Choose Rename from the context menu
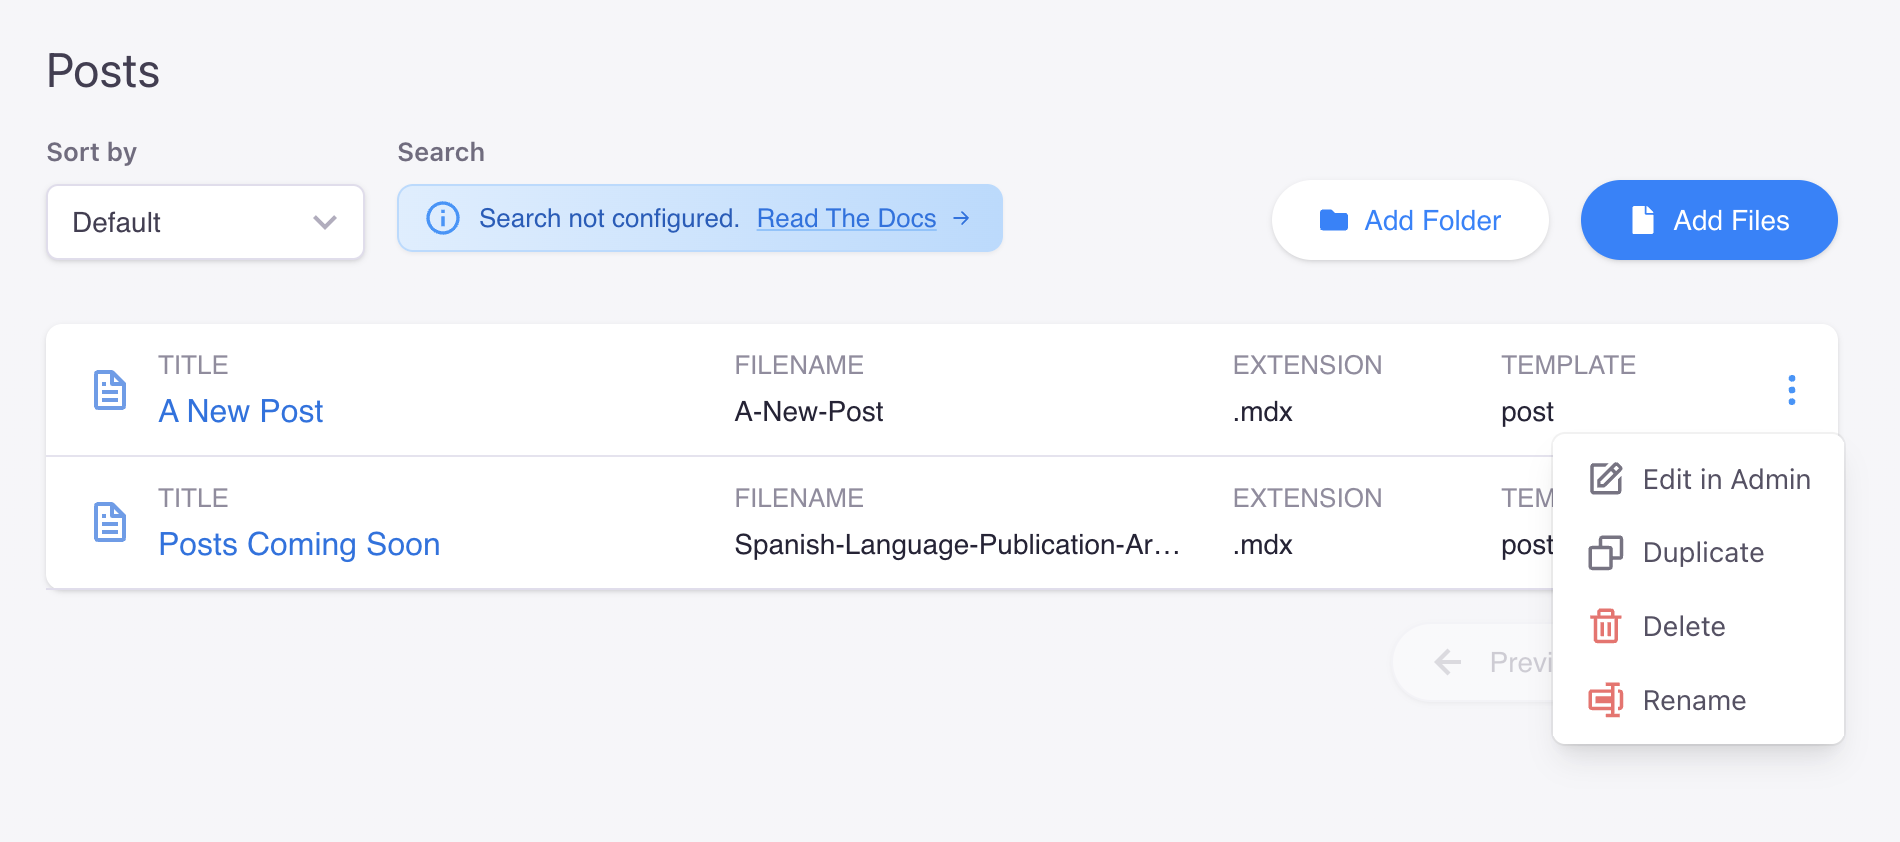1900x842 pixels. point(1698,700)
